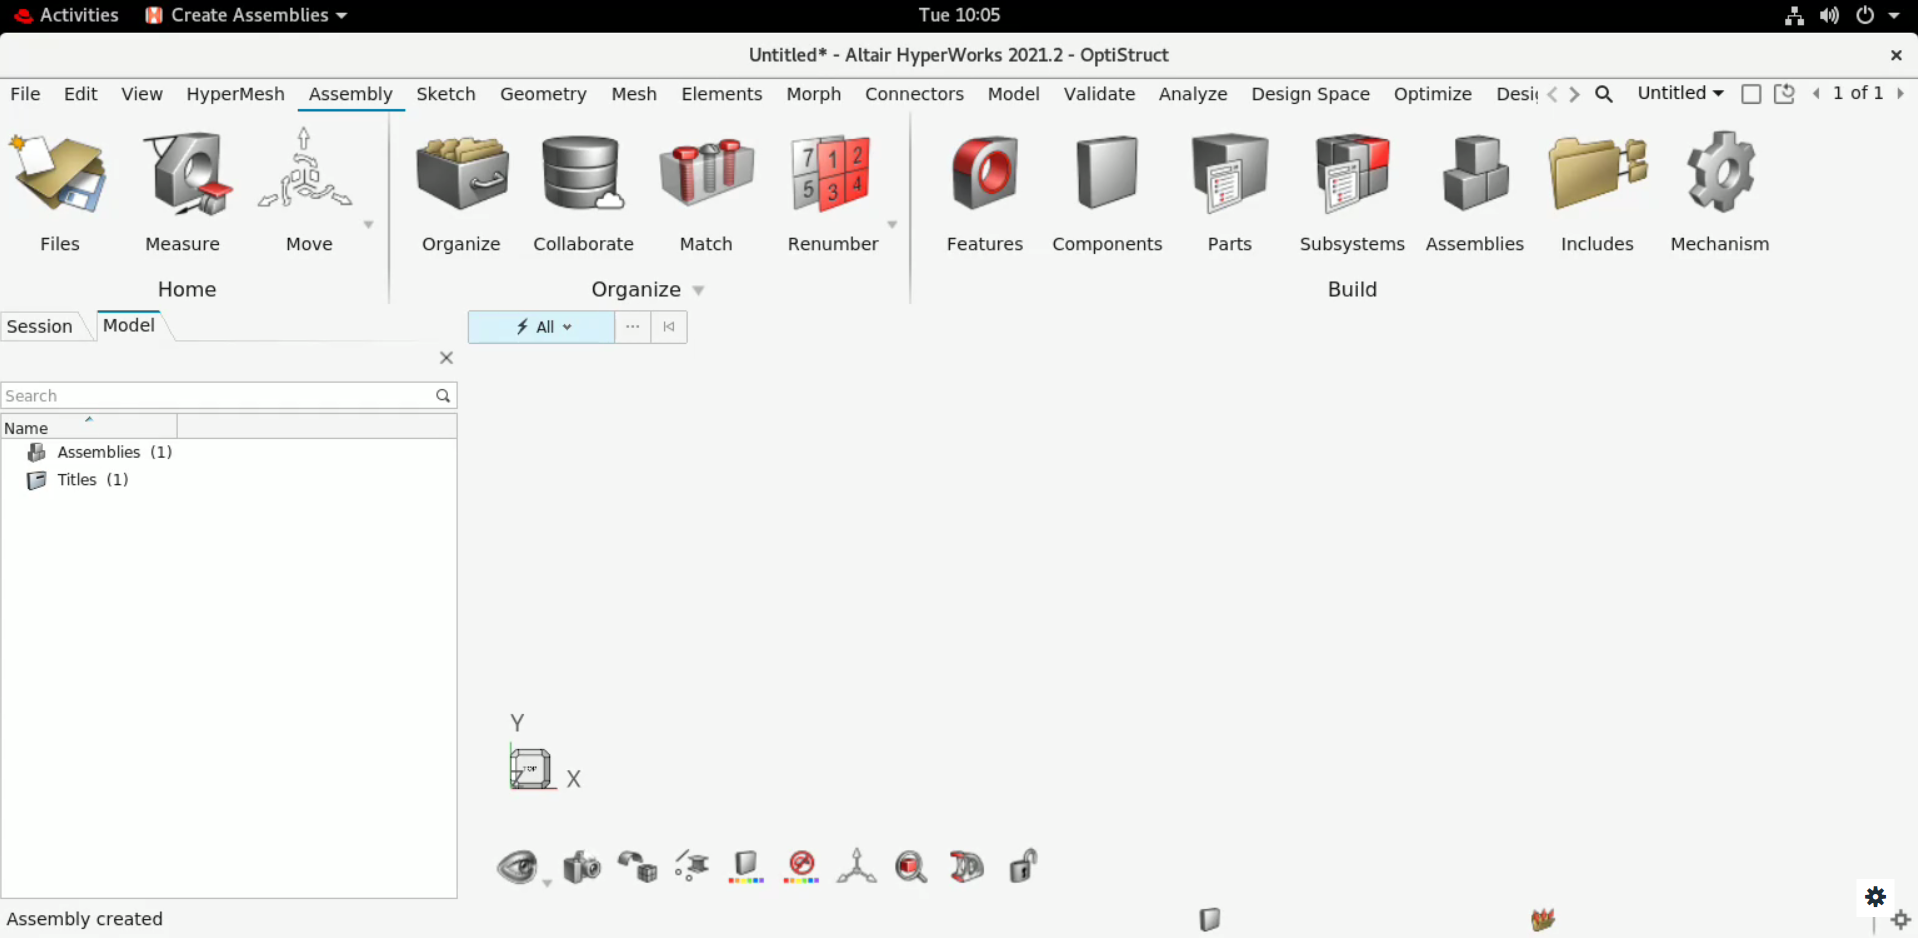Launch the Collaborate database tool
This screenshot has width=1918, height=938.
click(x=583, y=173)
